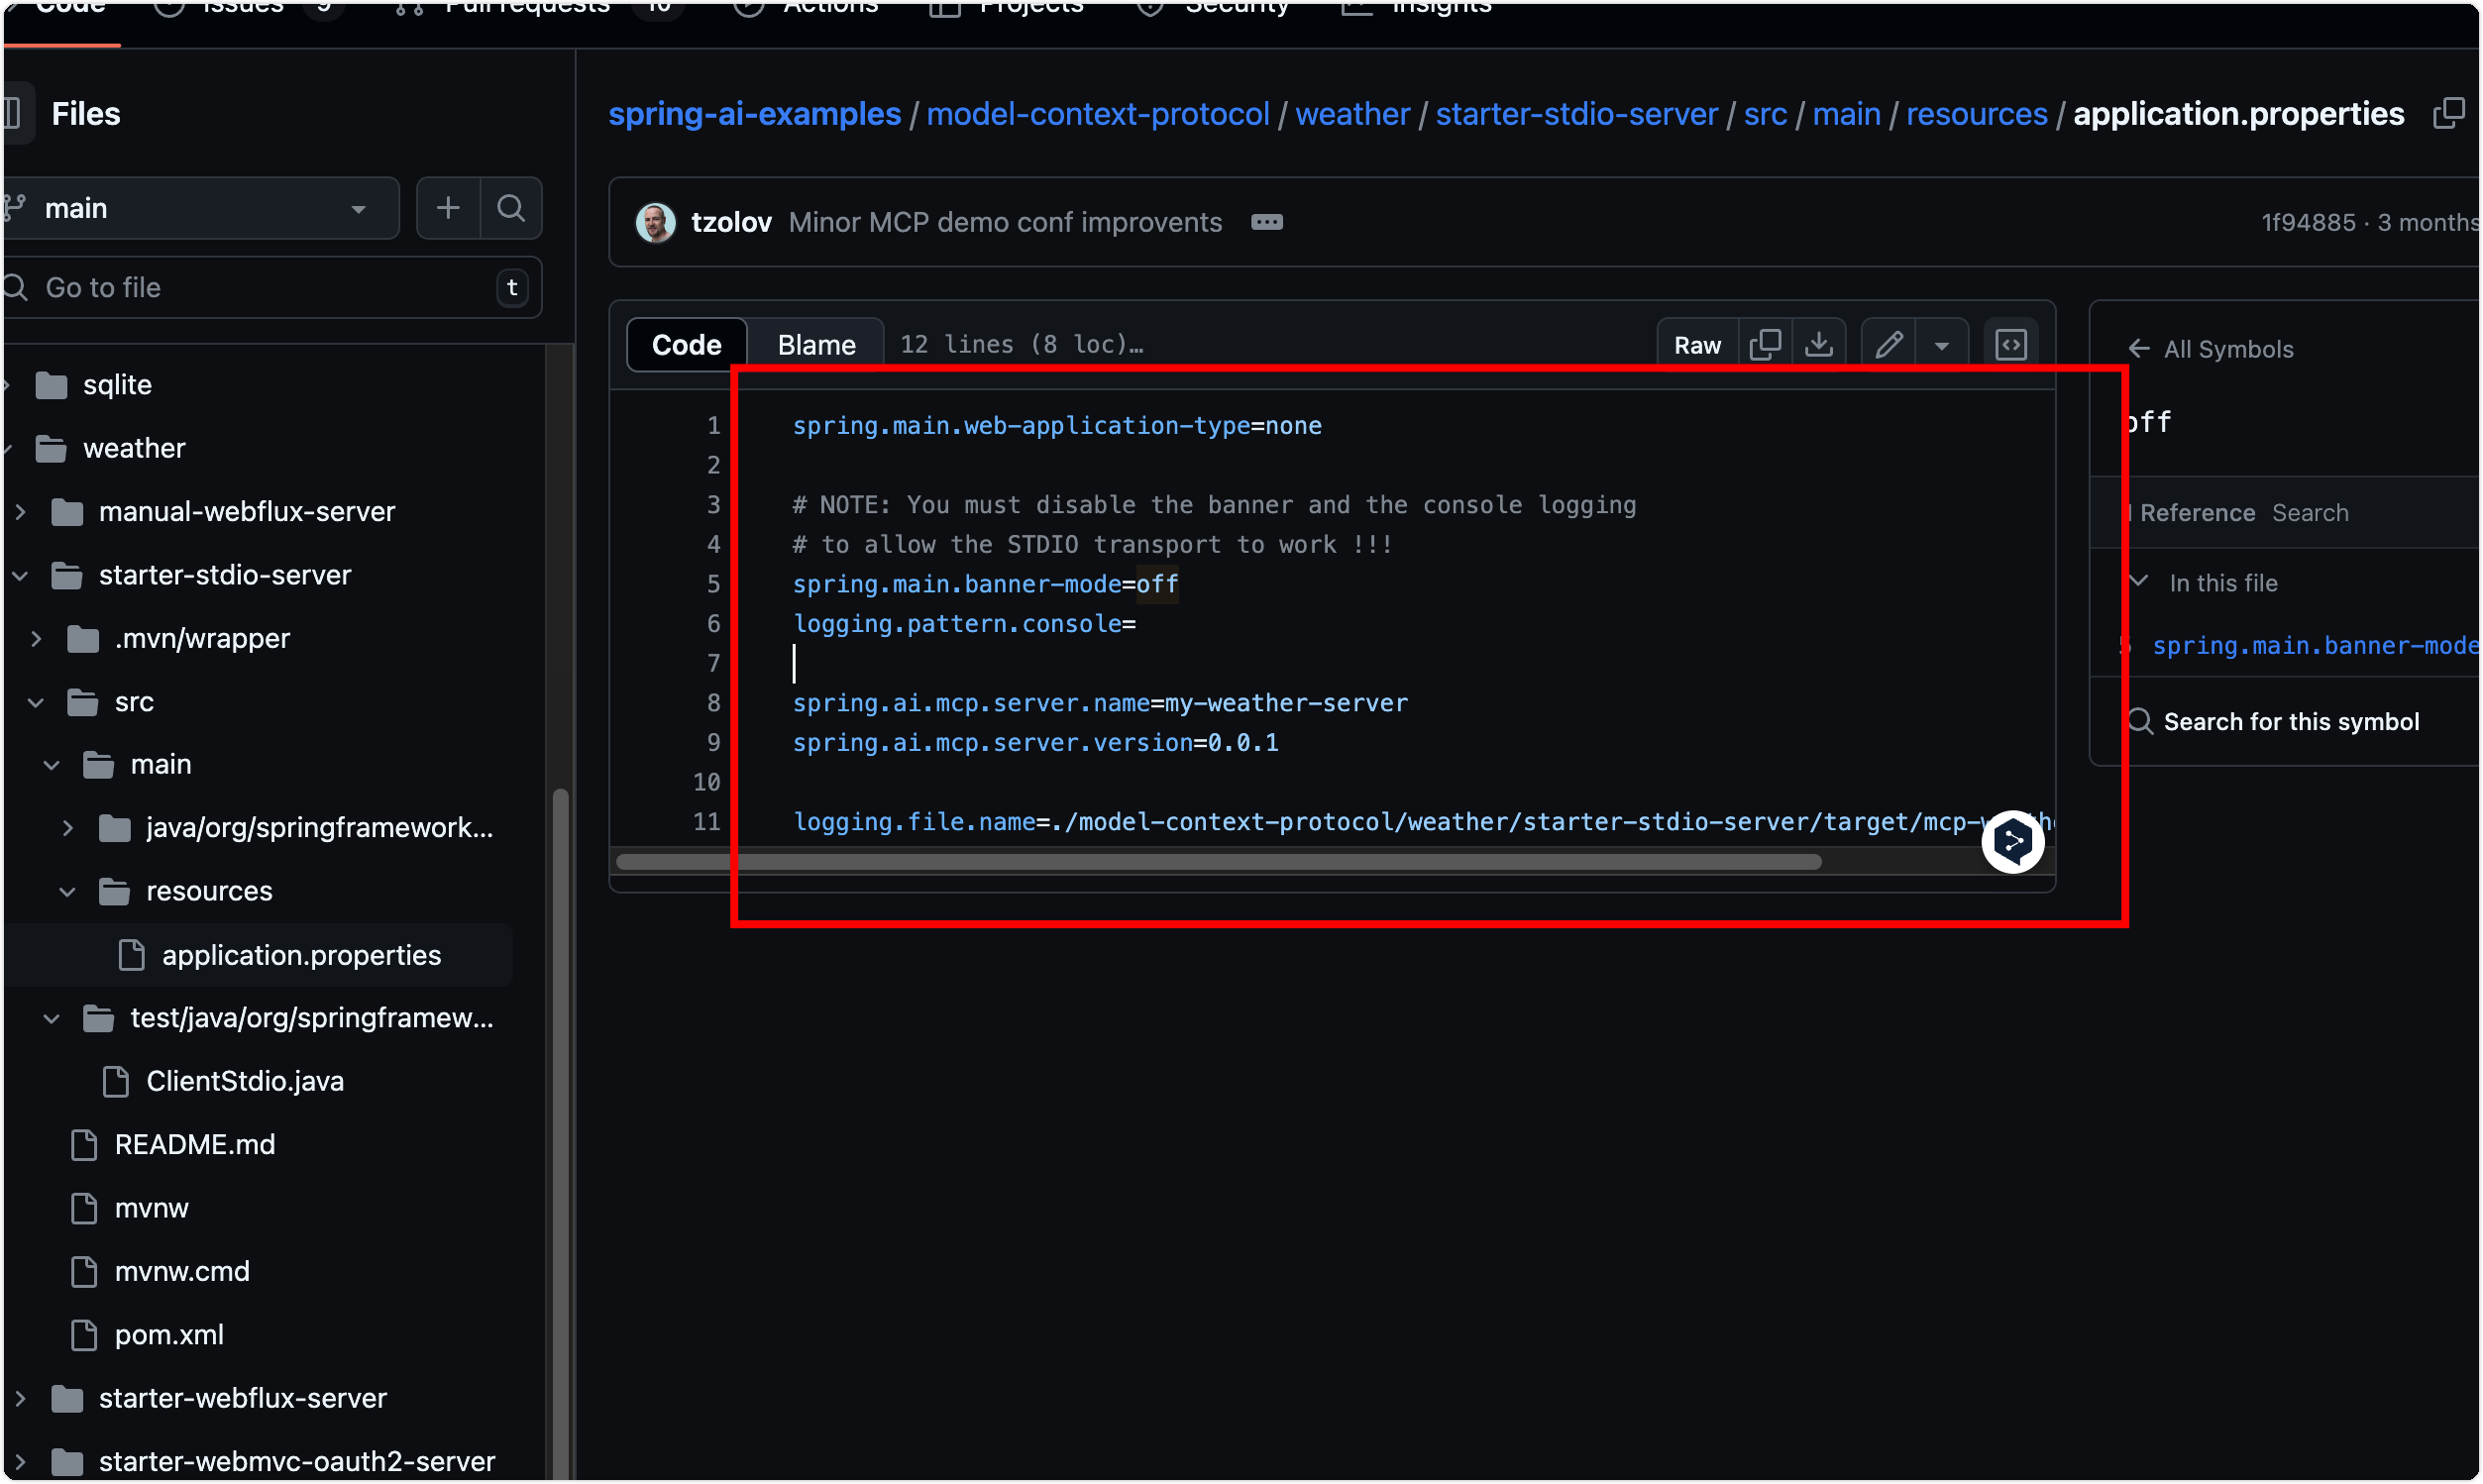2483x1484 pixels.
Task: Click the search files magnifier icon
Action: coord(511,208)
